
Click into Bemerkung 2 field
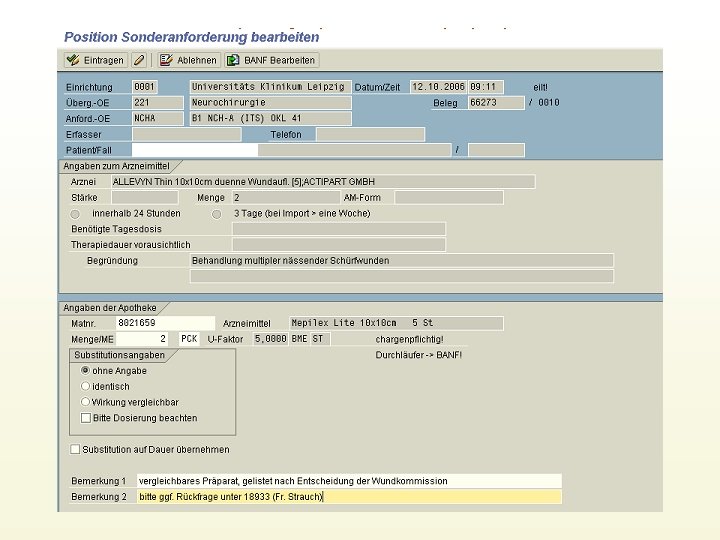point(349,497)
